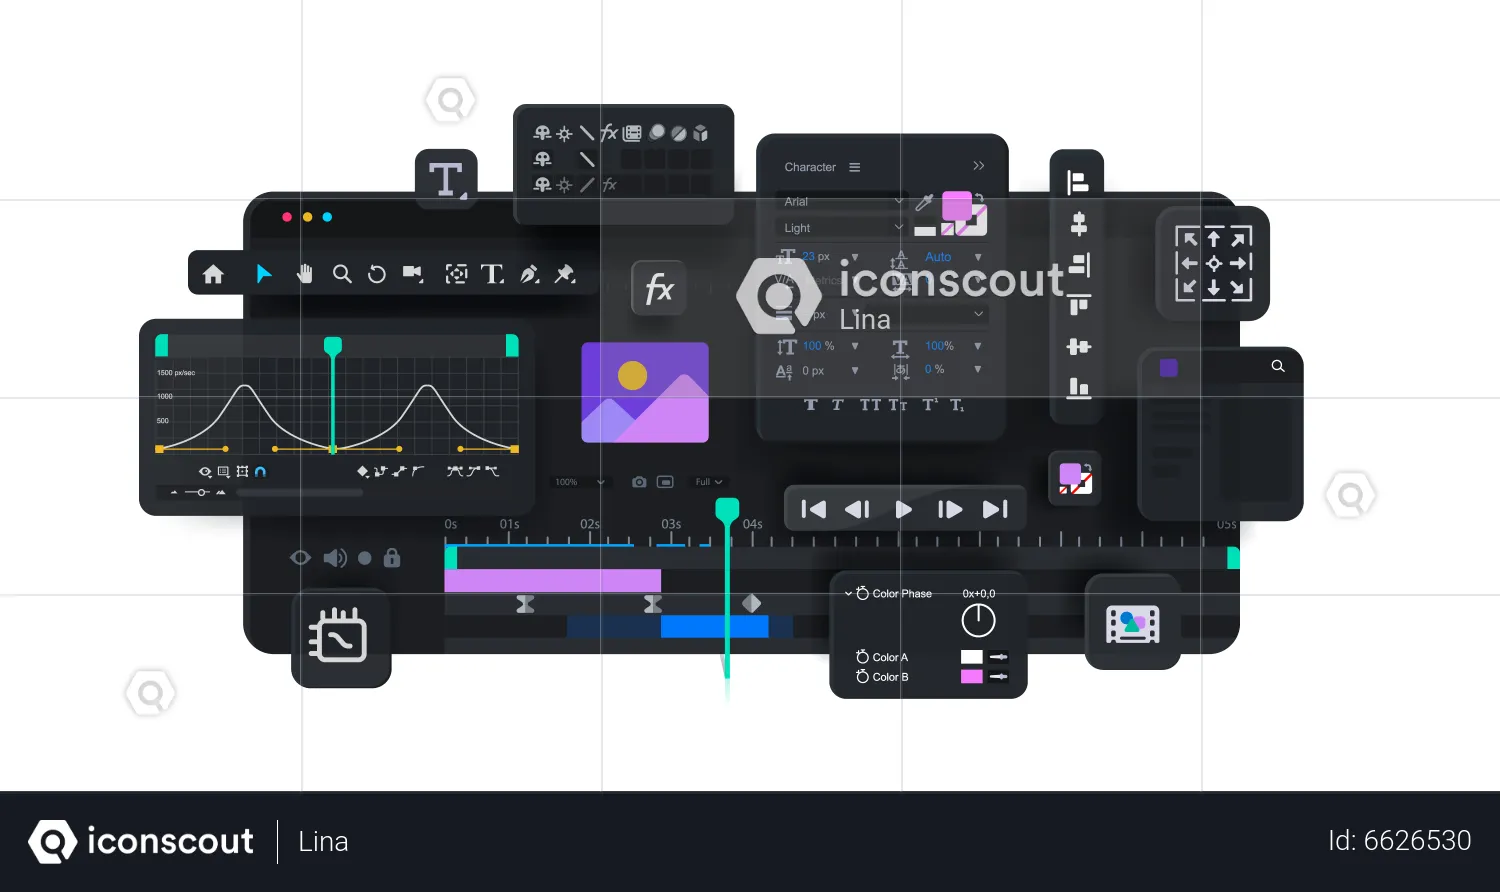Image resolution: width=1500 pixels, height=892 pixels.
Task: Open the Graph Editor chip tile
Action: pyautogui.click(x=340, y=637)
